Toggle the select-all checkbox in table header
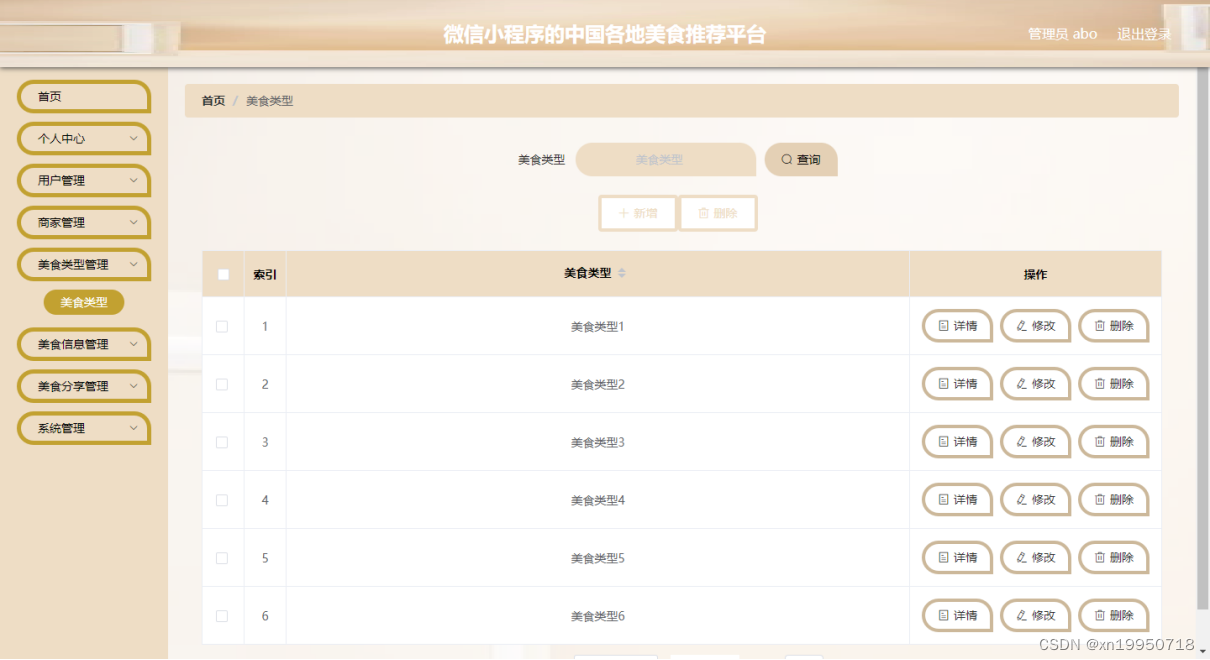Viewport: 1210px width, 660px height. point(223,274)
